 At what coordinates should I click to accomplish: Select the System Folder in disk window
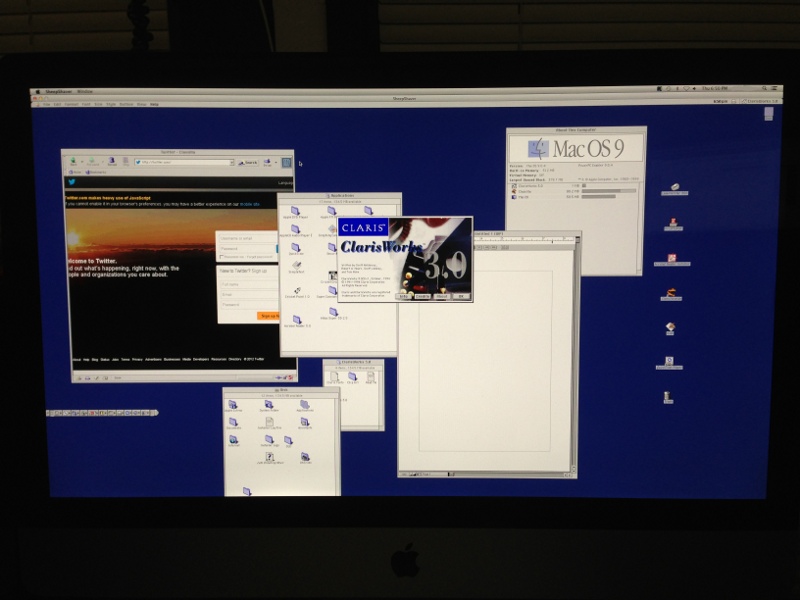click(268, 404)
